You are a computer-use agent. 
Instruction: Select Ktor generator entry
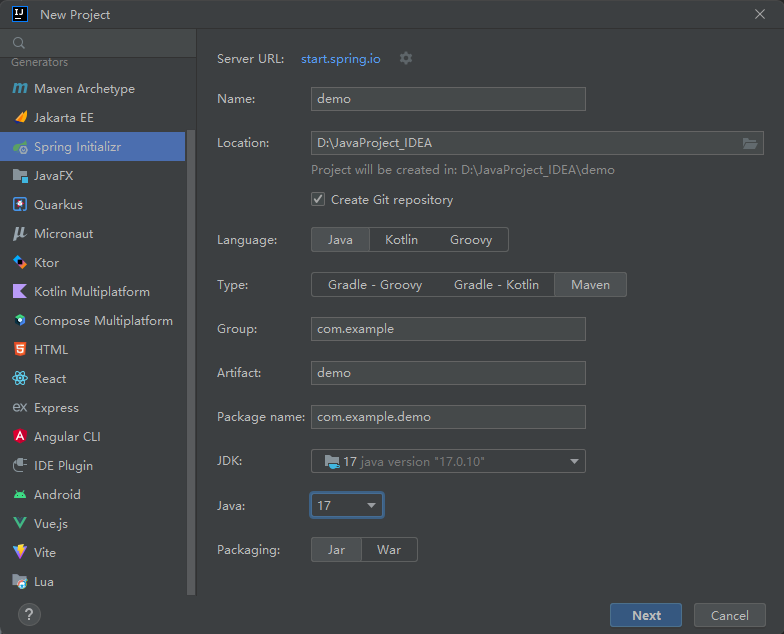(x=93, y=262)
